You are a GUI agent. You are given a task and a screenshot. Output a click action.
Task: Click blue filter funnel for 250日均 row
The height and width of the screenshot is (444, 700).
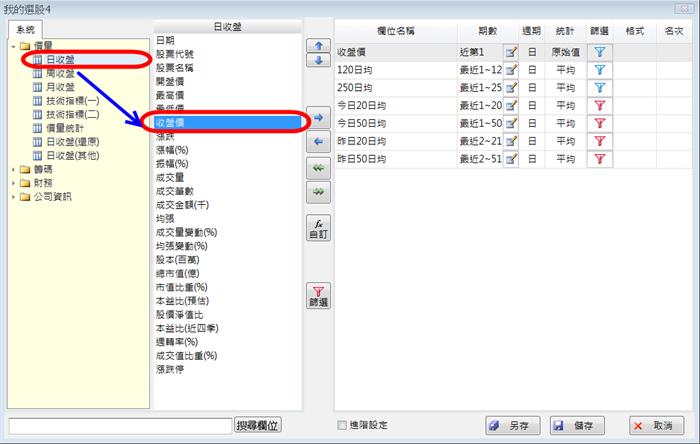(x=600, y=88)
